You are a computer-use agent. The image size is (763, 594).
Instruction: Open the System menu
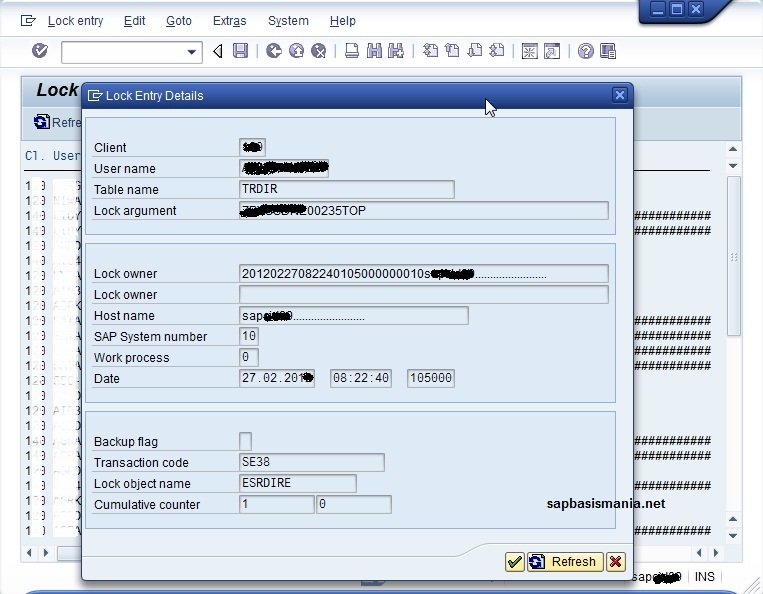(x=288, y=21)
